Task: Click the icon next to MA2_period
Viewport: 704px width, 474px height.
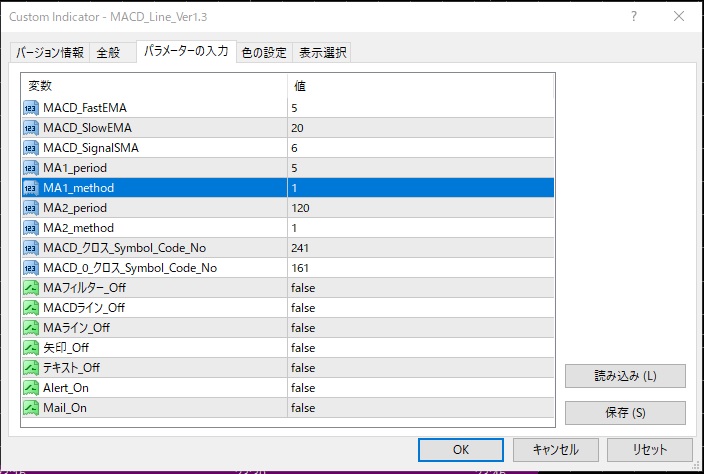Action: pos(31,207)
